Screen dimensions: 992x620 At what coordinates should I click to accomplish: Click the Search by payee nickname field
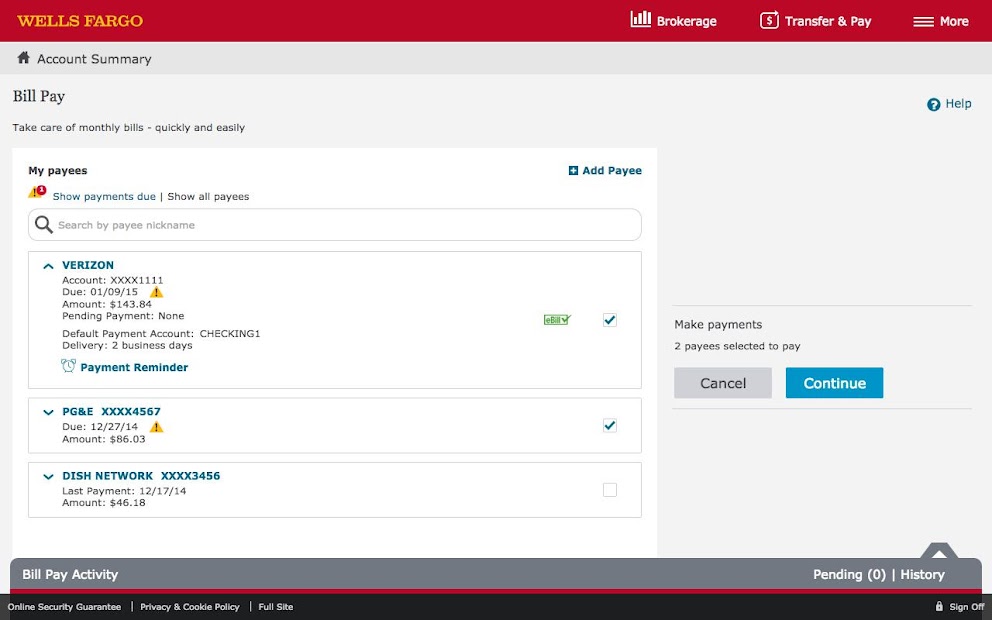335,225
